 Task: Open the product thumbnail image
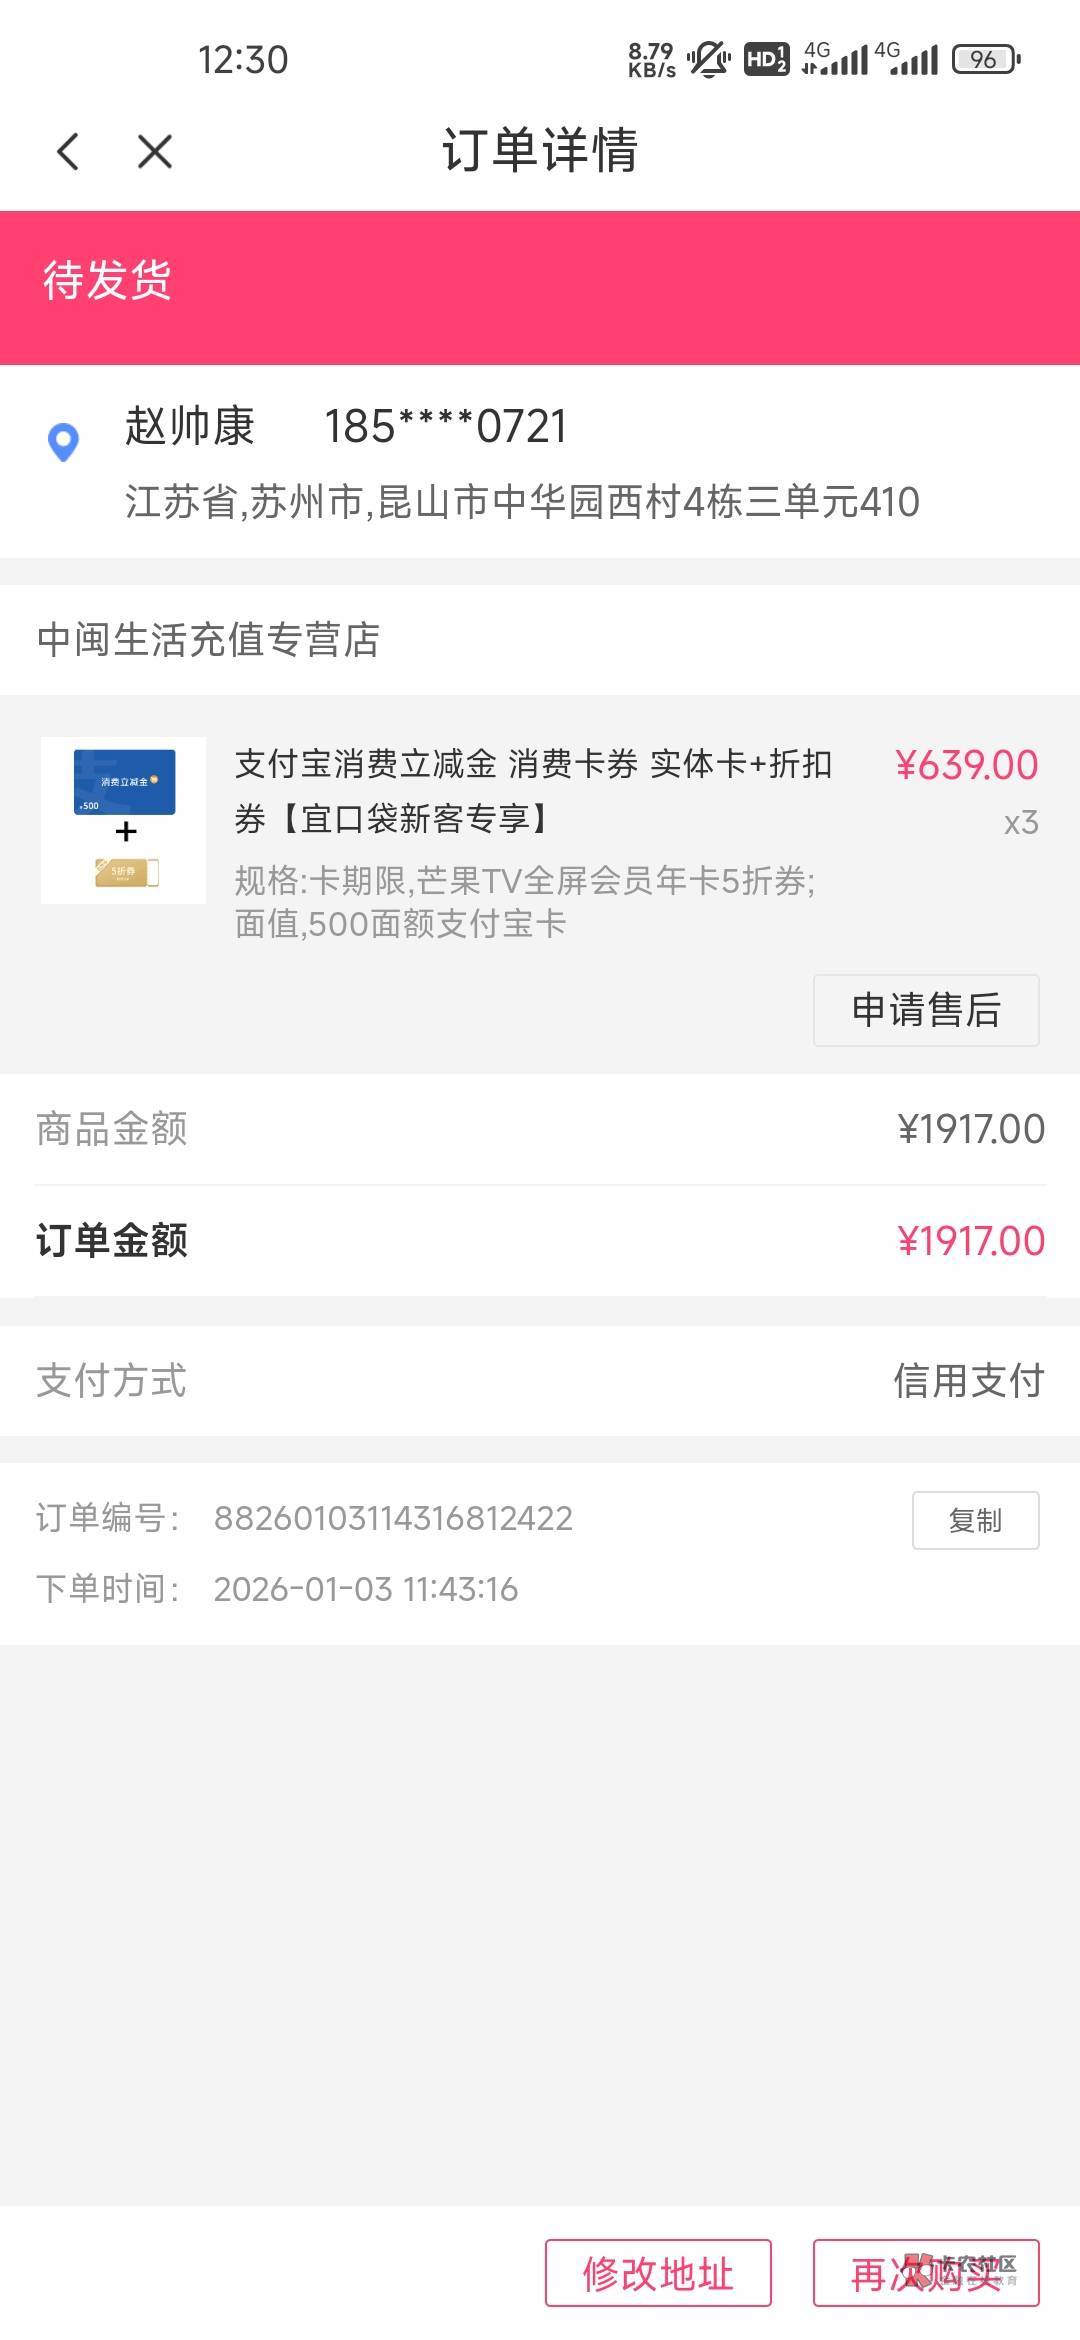[x=123, y=820]
